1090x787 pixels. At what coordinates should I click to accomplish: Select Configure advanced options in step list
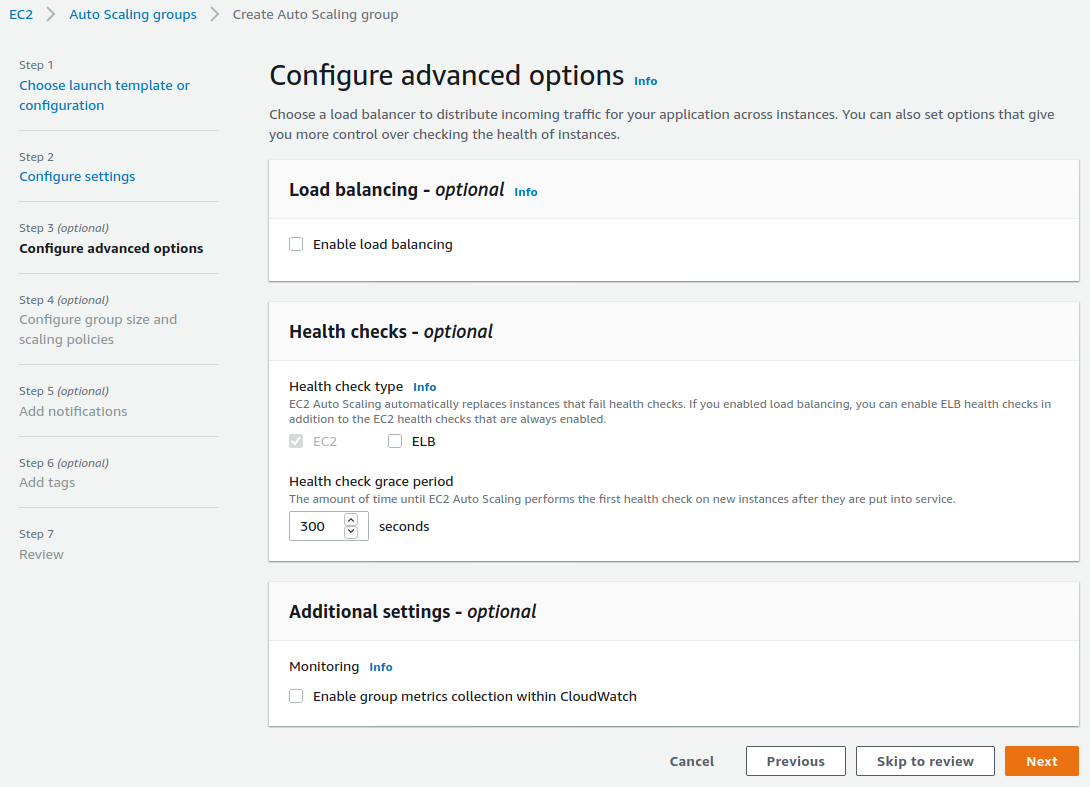point(111,248)
